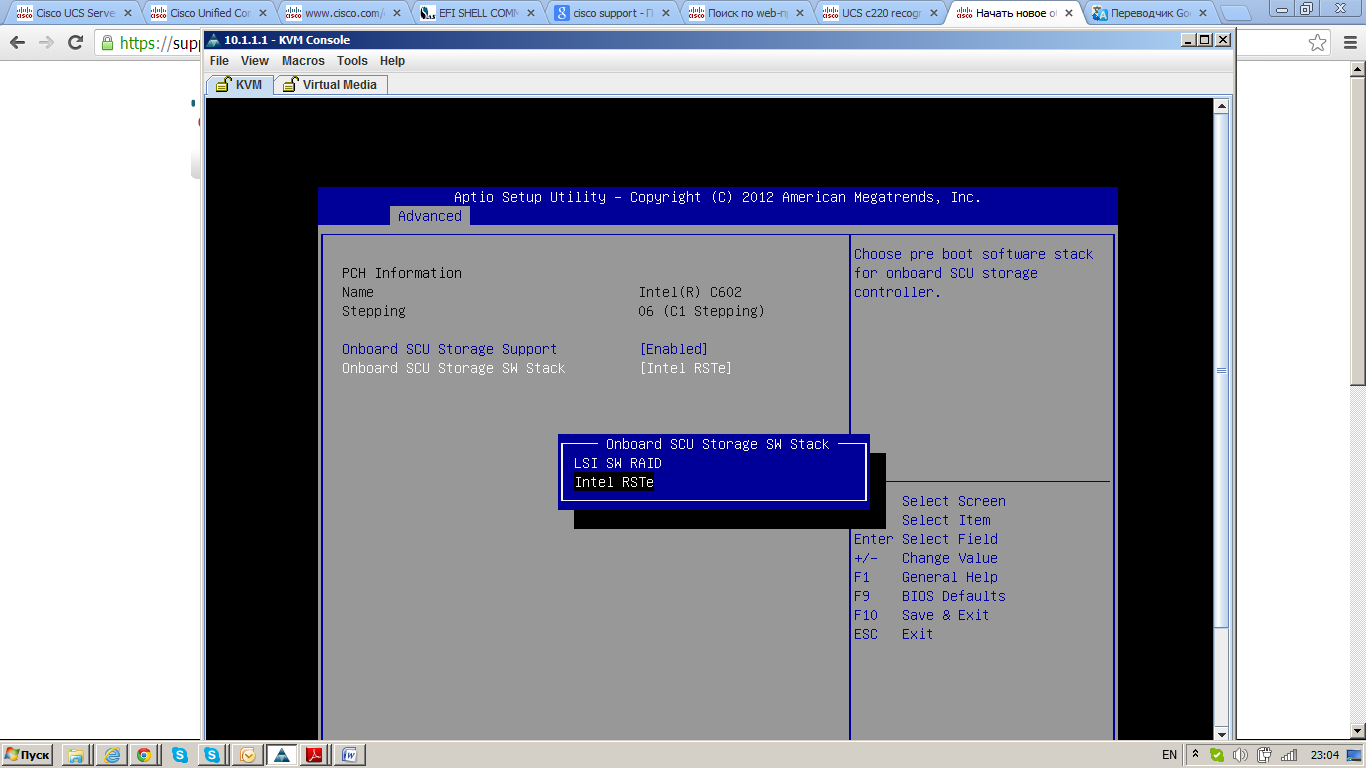Click the EN language indicator
The image size is (1366, 768).
pyautogui.click(x=1170, y=755)
